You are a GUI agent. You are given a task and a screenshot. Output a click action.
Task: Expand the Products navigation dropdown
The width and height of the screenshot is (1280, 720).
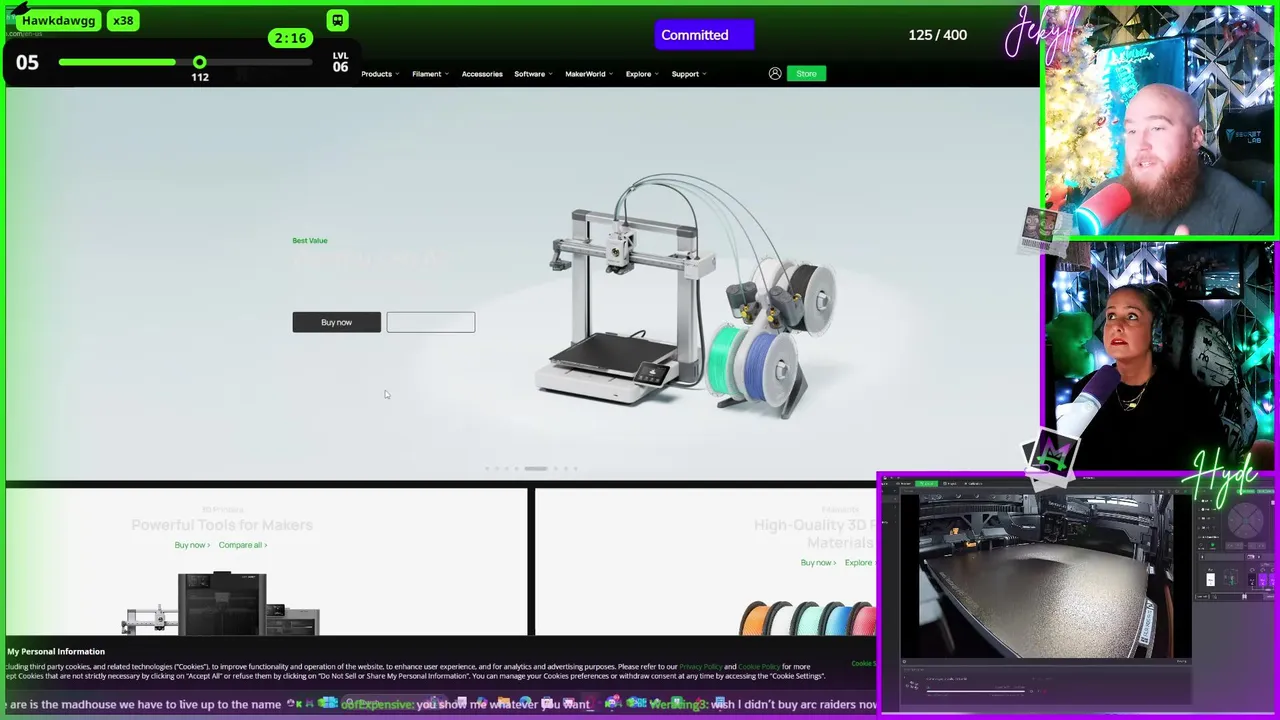[380, 74]
